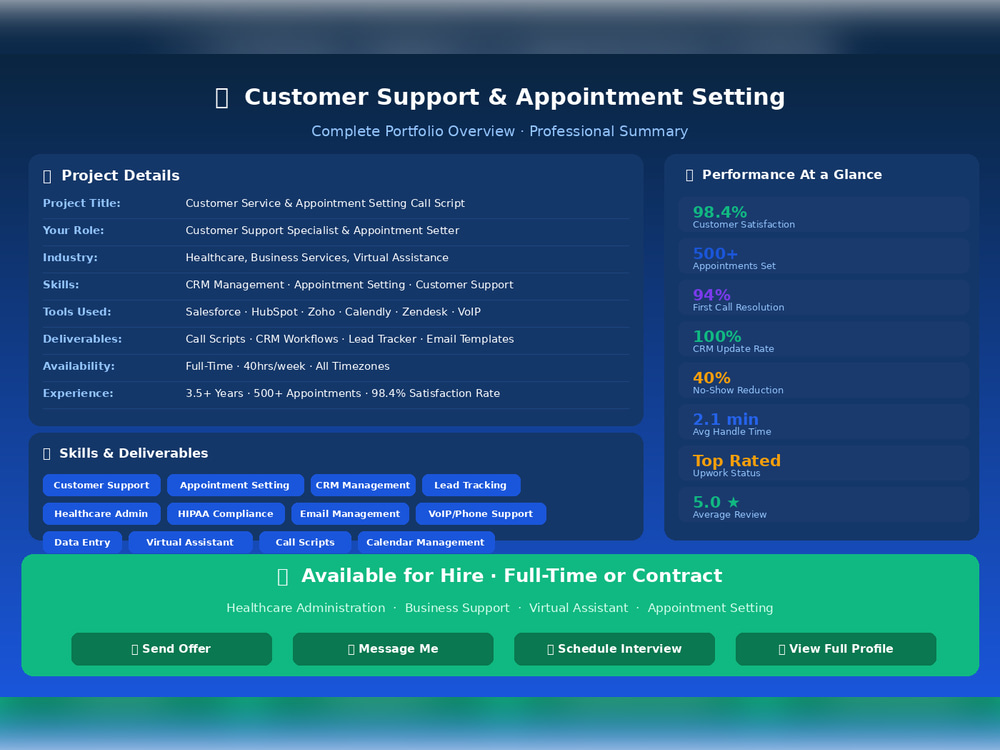Click the icon beside the main page title
The width and height of the screenshot is (1000, 750).
pos(222,98)
